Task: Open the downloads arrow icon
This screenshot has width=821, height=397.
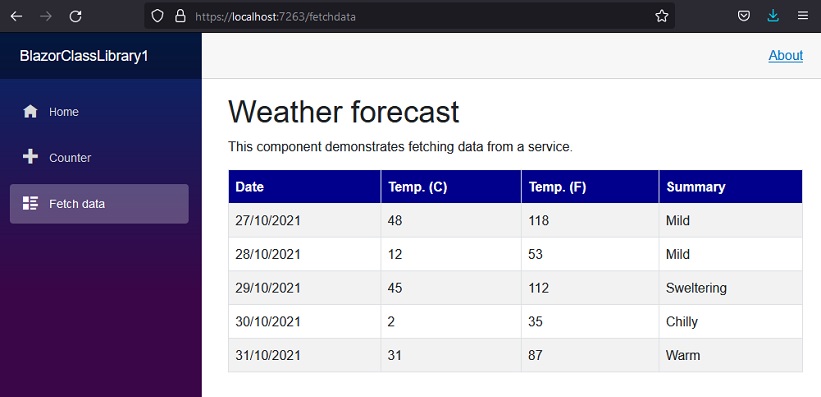Action: [773, 16]
